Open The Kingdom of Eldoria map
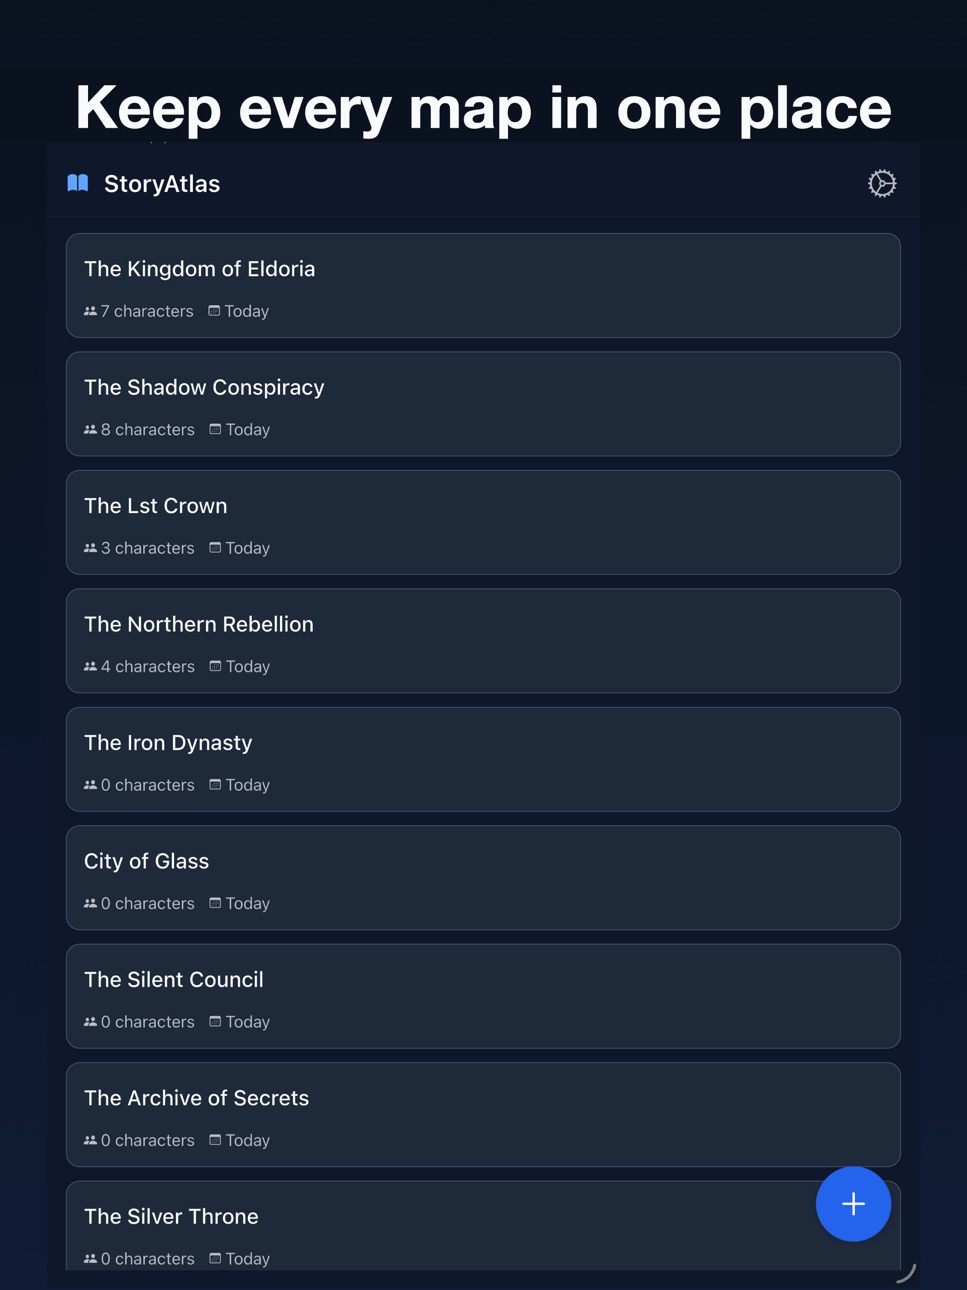Viewport: 967px width, 1290px height. coord(483,286)
